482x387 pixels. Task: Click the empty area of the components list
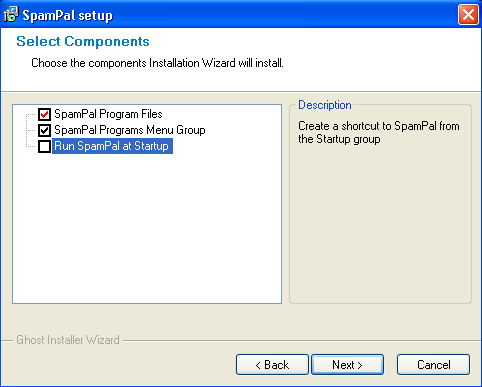pyautogui.click(x=147, y=230)
